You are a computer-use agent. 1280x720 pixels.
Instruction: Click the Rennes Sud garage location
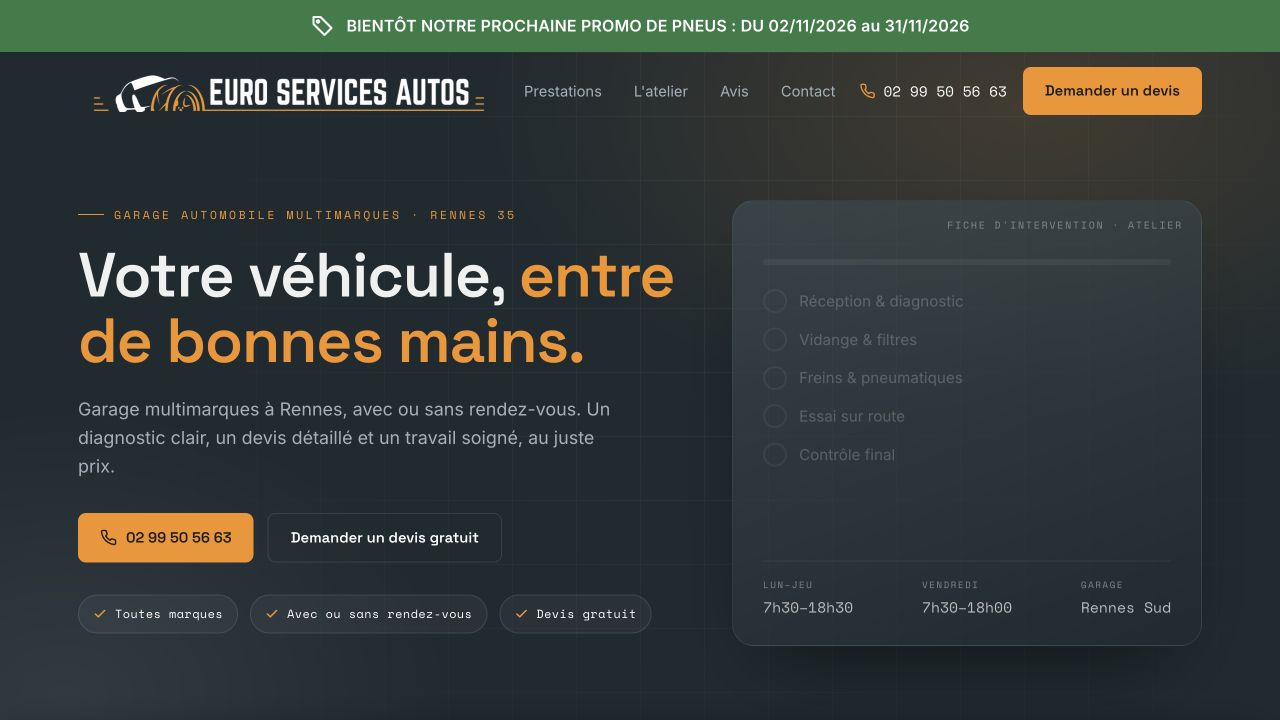pyautogui.click(x=1126, y=608)
